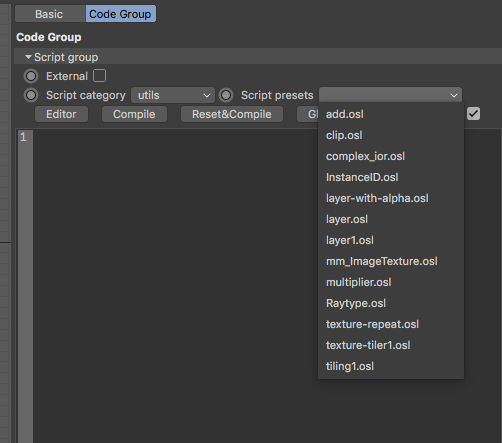The height and width of the screenshot is (443, 502).
Task: Click the animation dot beside Script presets
Action: pyautogui.click(x=226, y=95)
